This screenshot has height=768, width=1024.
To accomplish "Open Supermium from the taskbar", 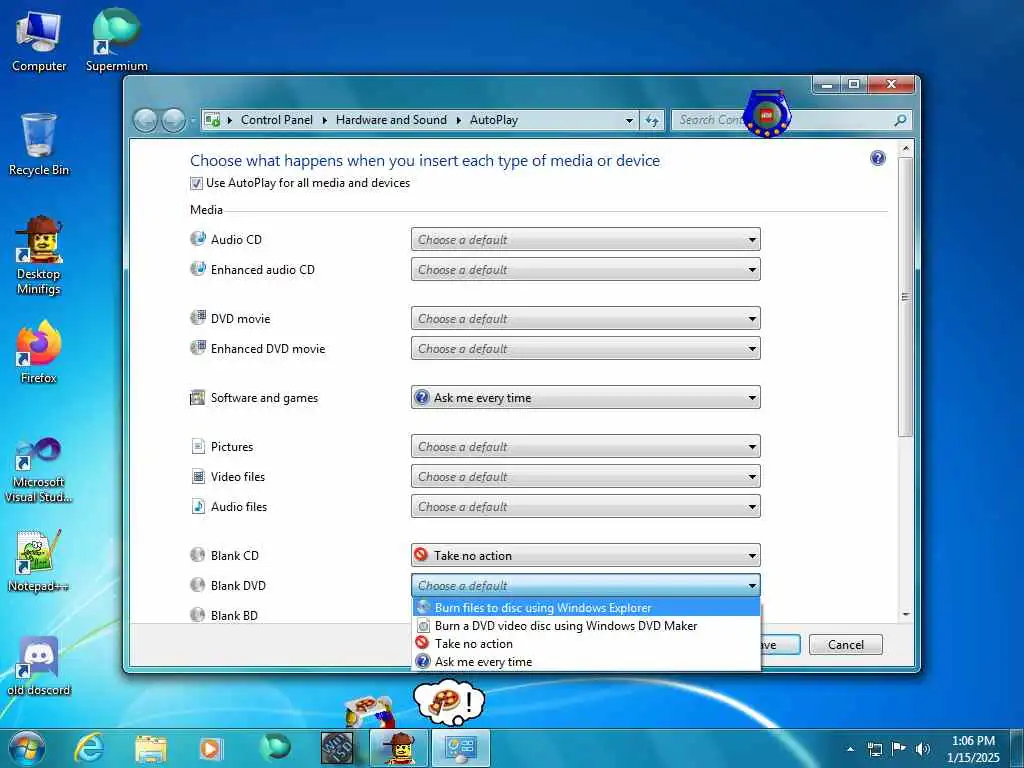I will 275,747.
